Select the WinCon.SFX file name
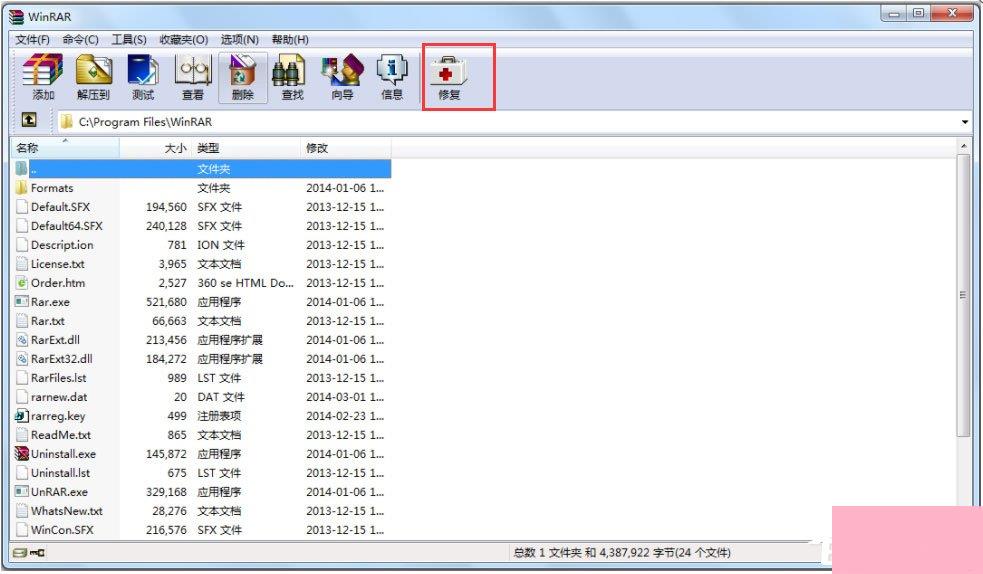 click(62, 530)
